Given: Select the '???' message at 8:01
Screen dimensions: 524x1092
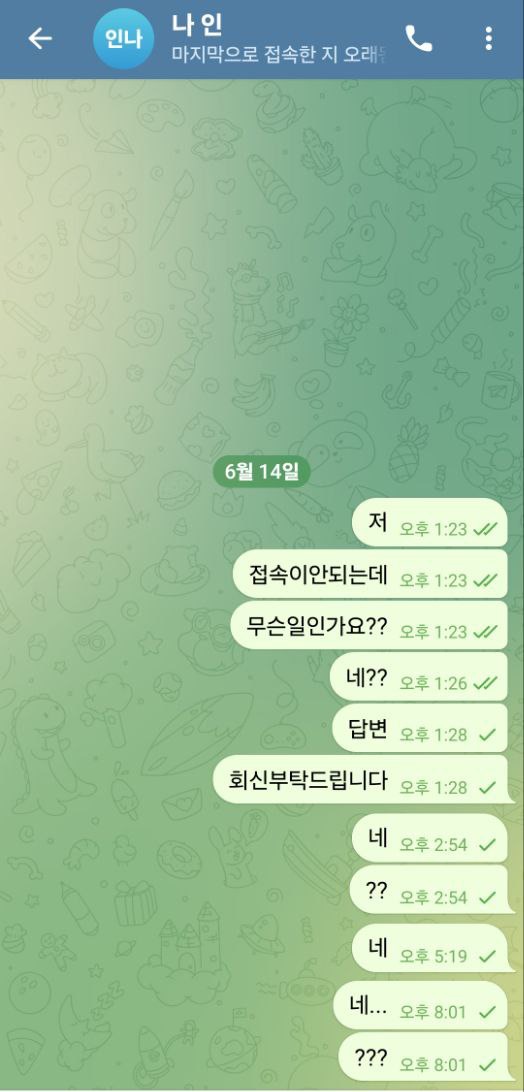Looking at the screenshot, I should pos(423,1056).
